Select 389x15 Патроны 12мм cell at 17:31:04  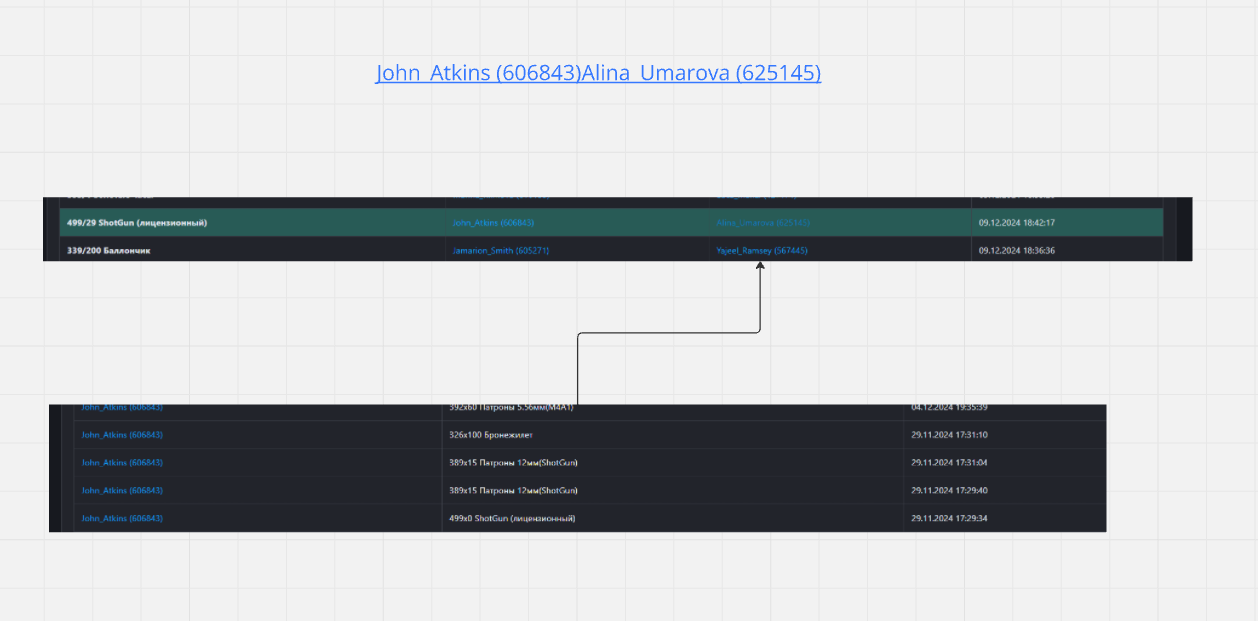(513, 463)
